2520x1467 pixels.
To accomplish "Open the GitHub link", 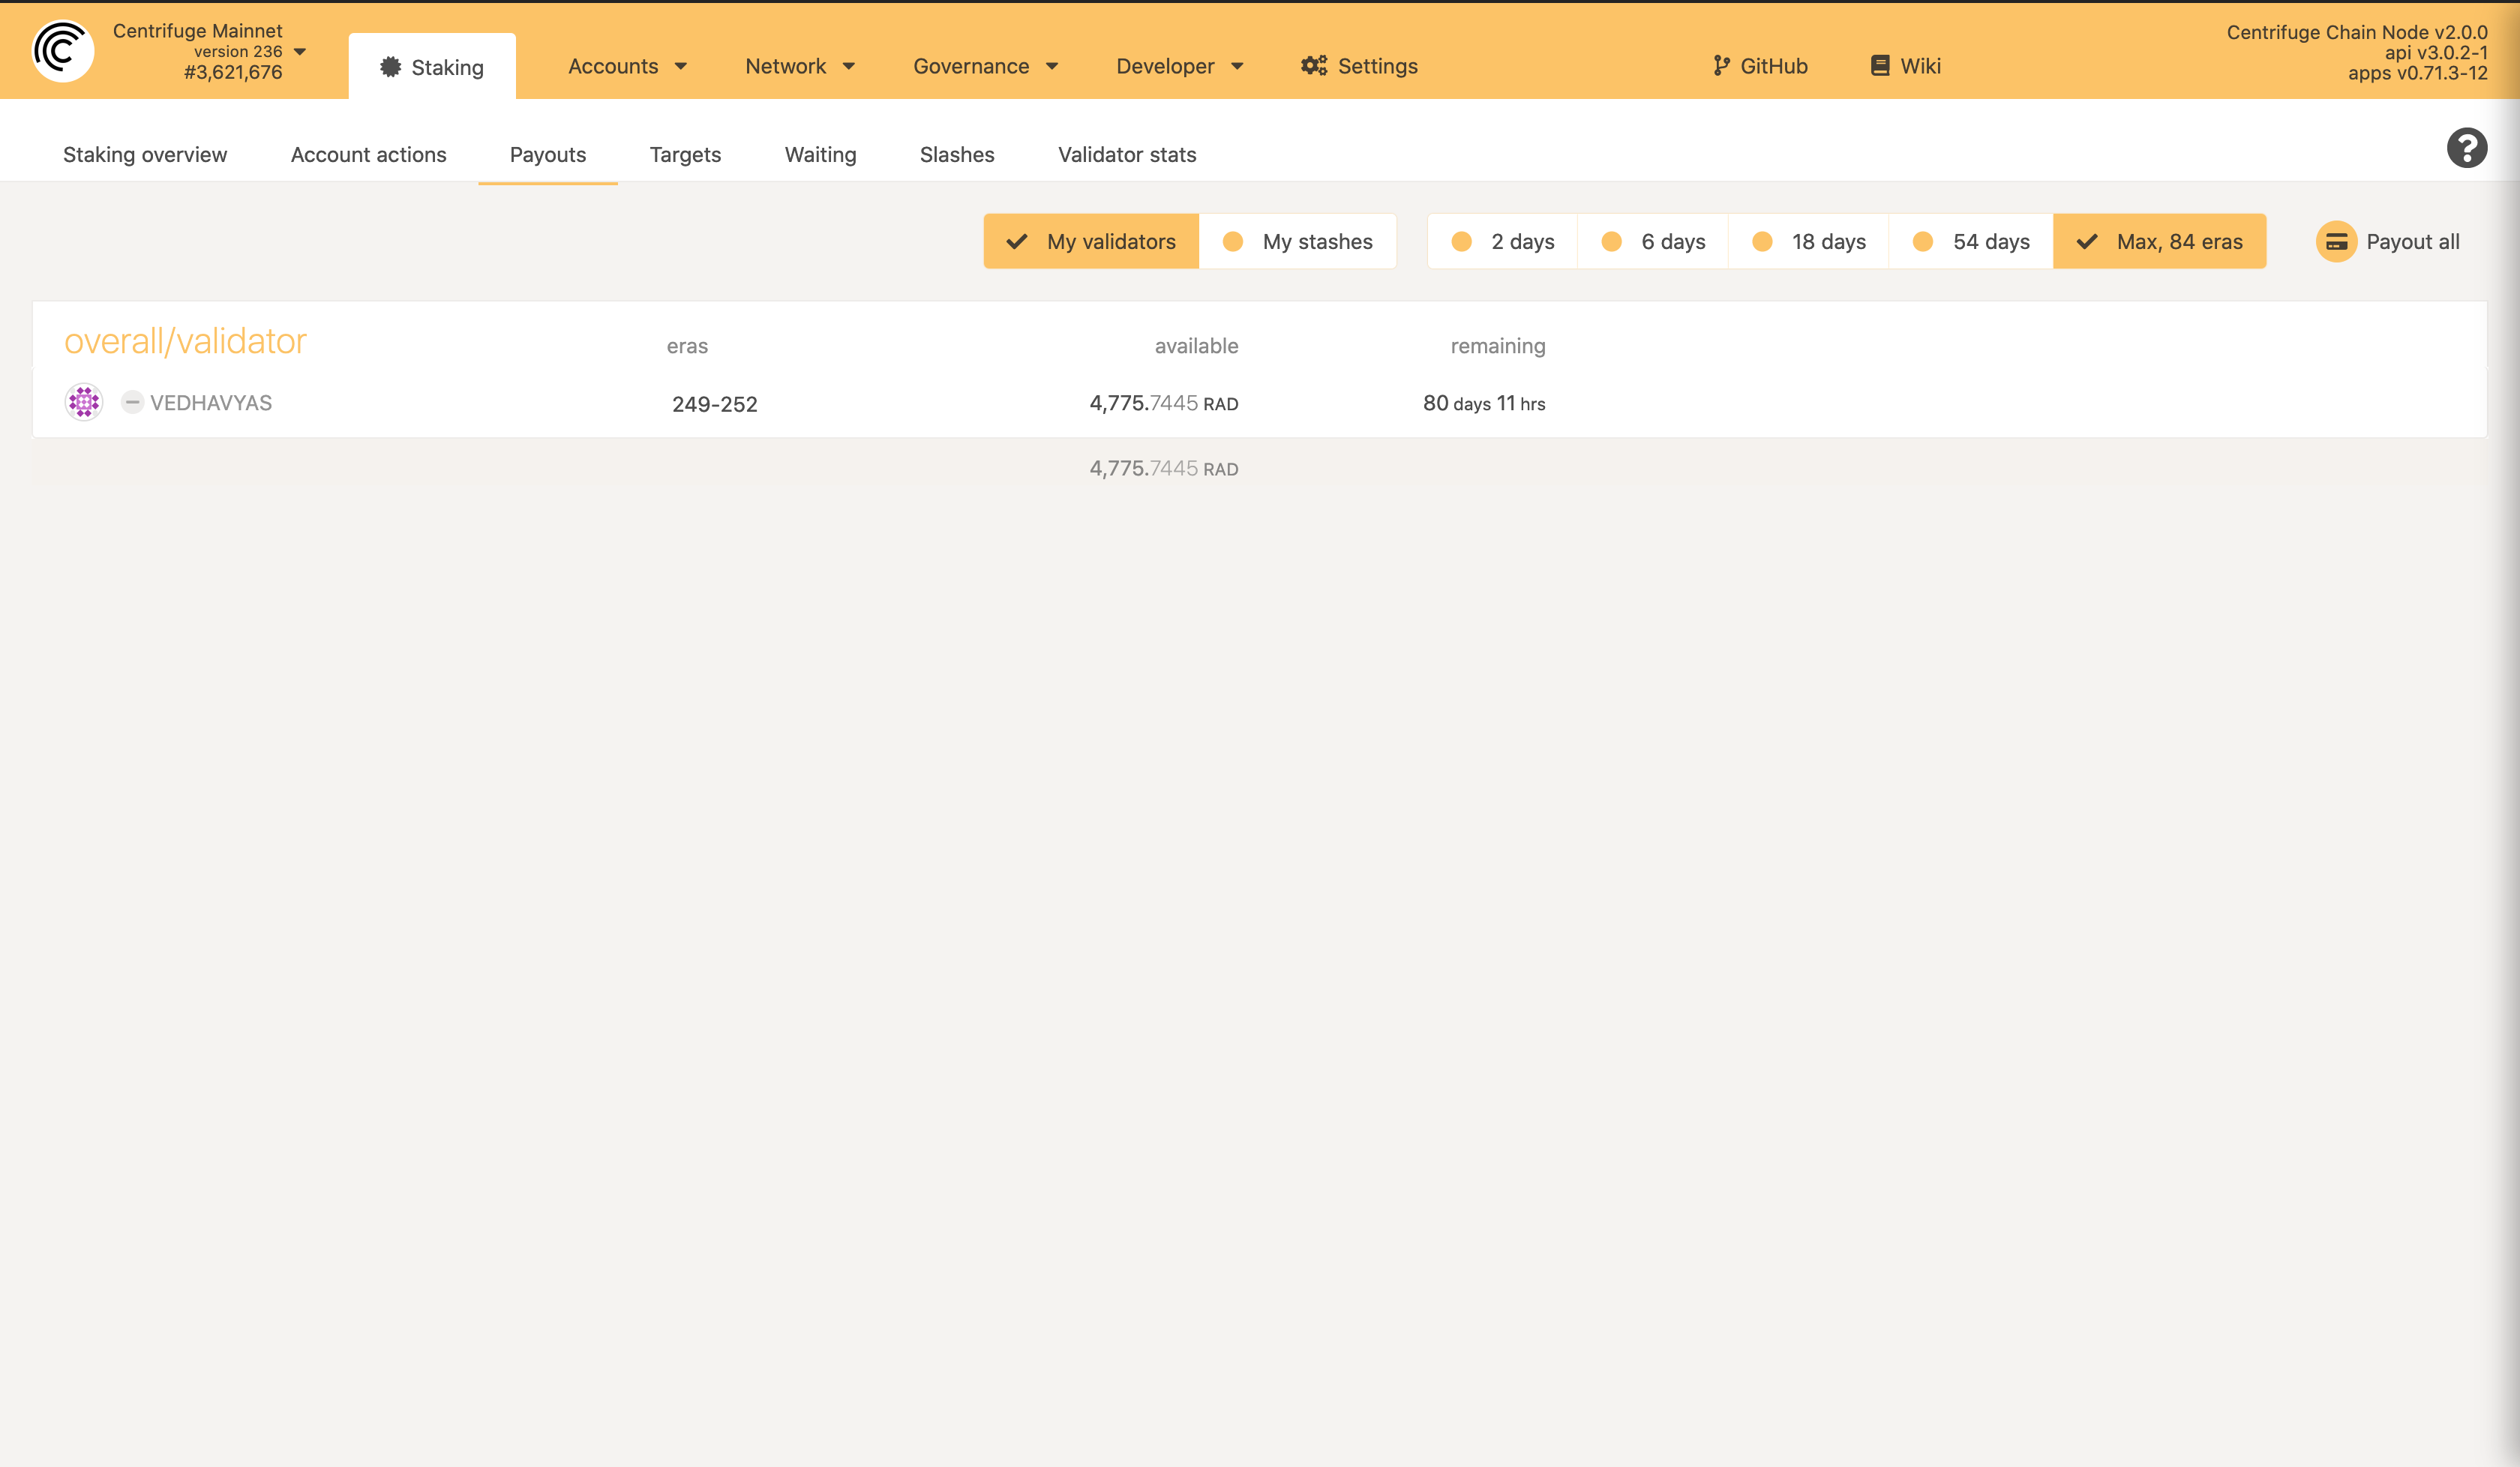I will click(1760, 66).
